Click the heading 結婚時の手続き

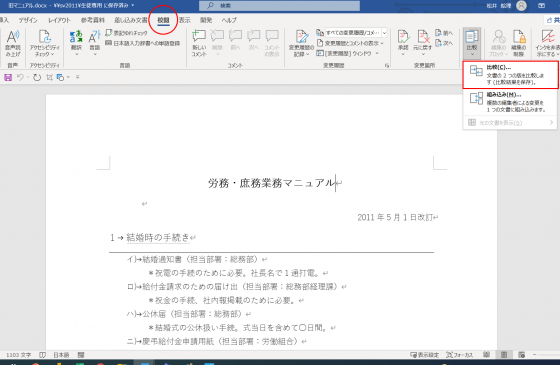tap(158, 238)
